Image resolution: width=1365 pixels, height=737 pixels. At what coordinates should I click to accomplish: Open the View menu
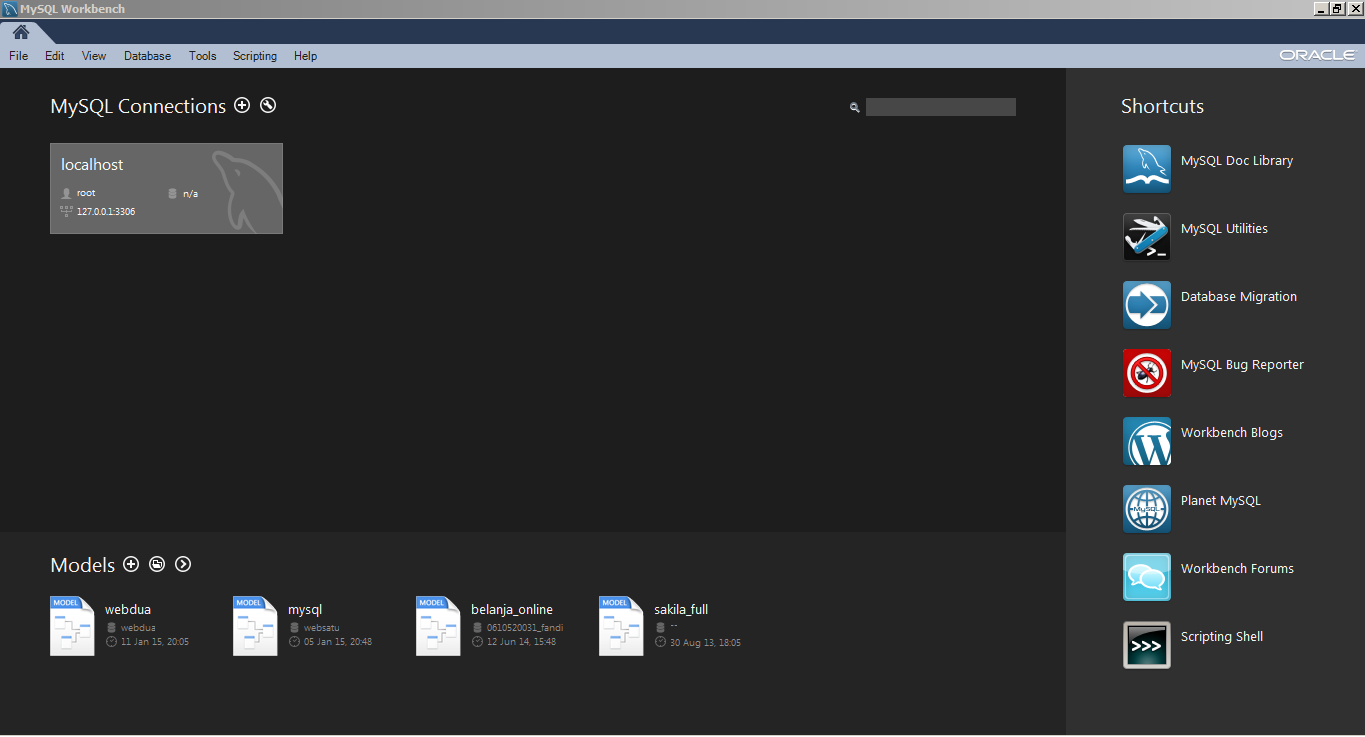(94, 56)
